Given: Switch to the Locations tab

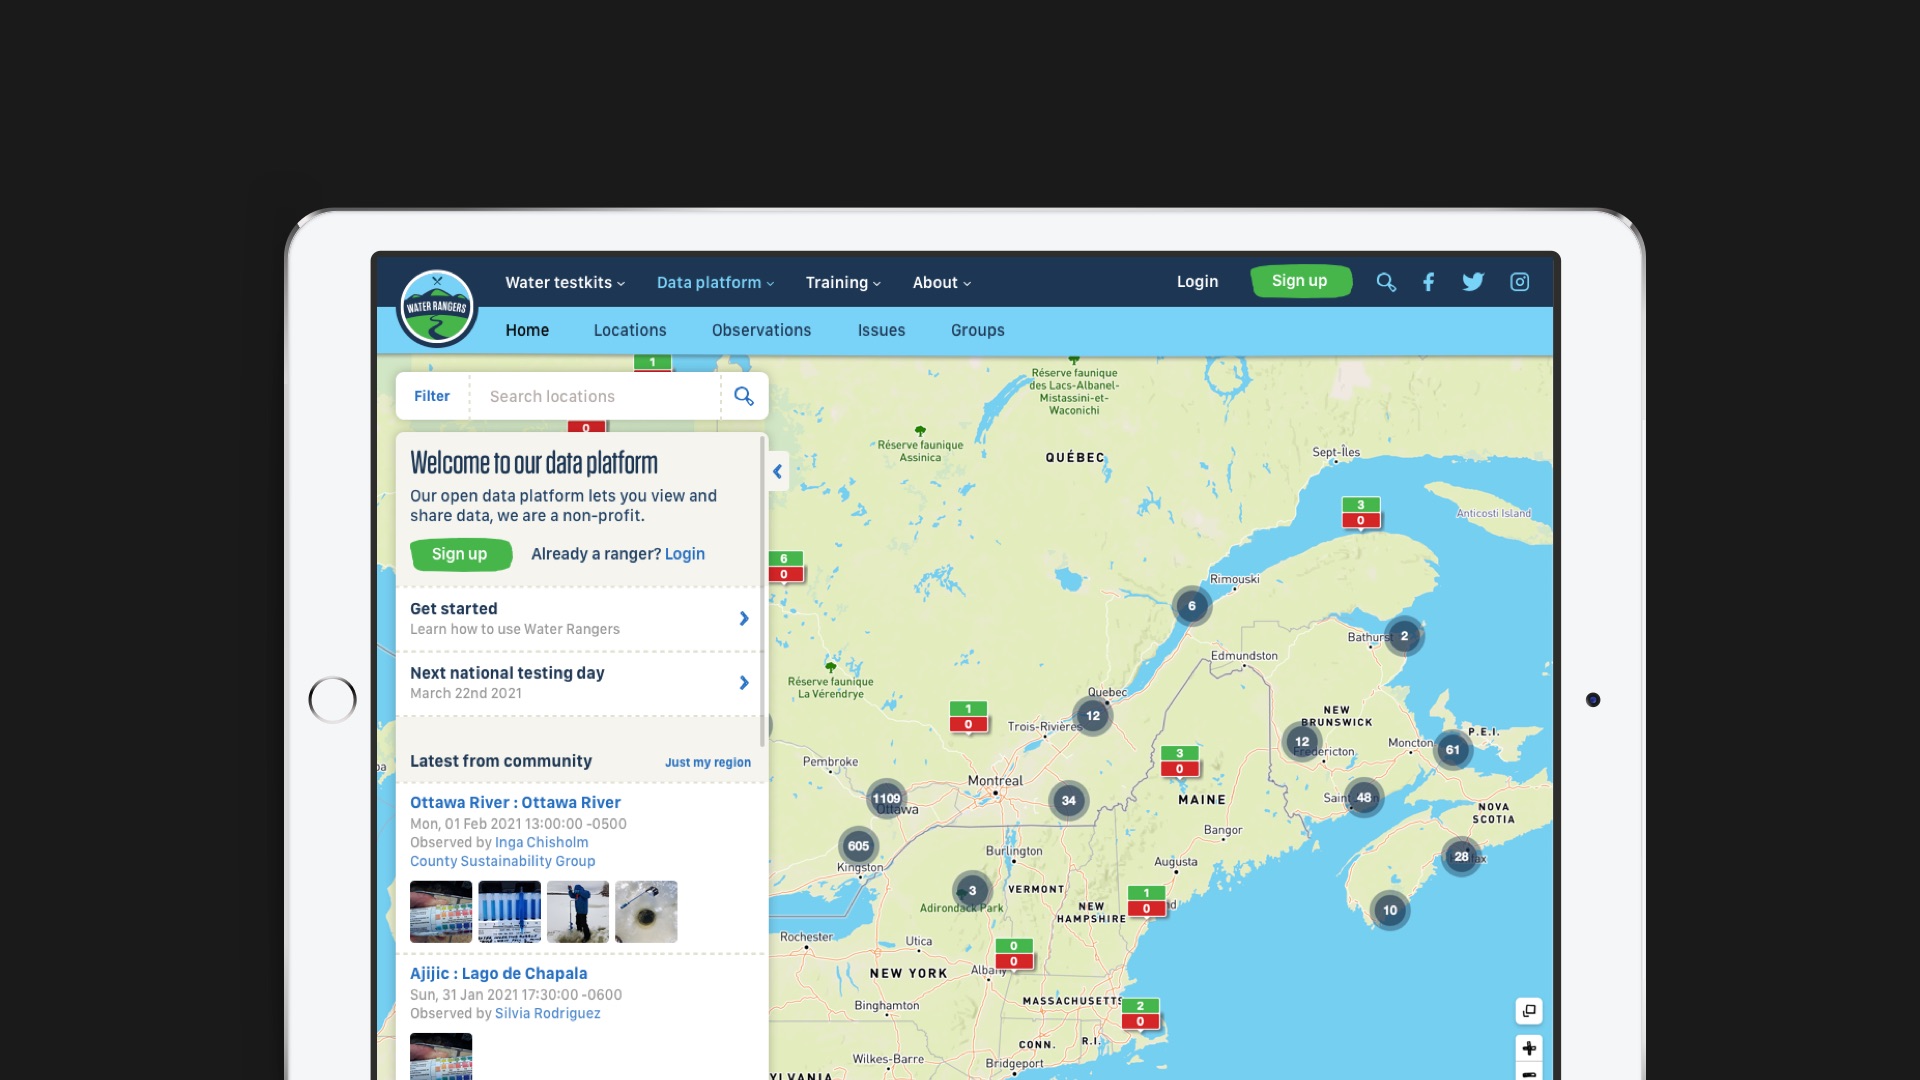Looking at the screenshot, I should click(630, 330).
